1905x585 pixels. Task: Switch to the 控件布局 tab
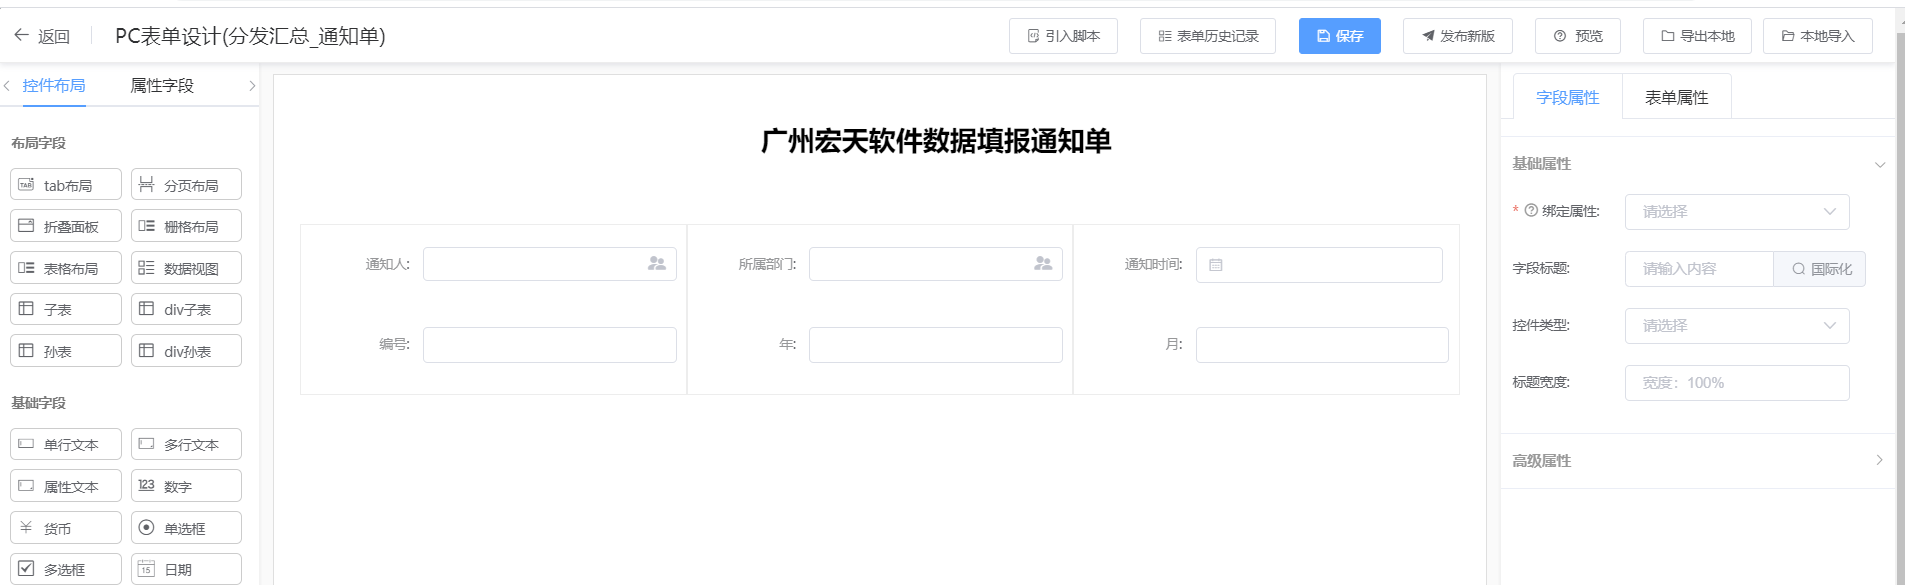tap(54, 86)
